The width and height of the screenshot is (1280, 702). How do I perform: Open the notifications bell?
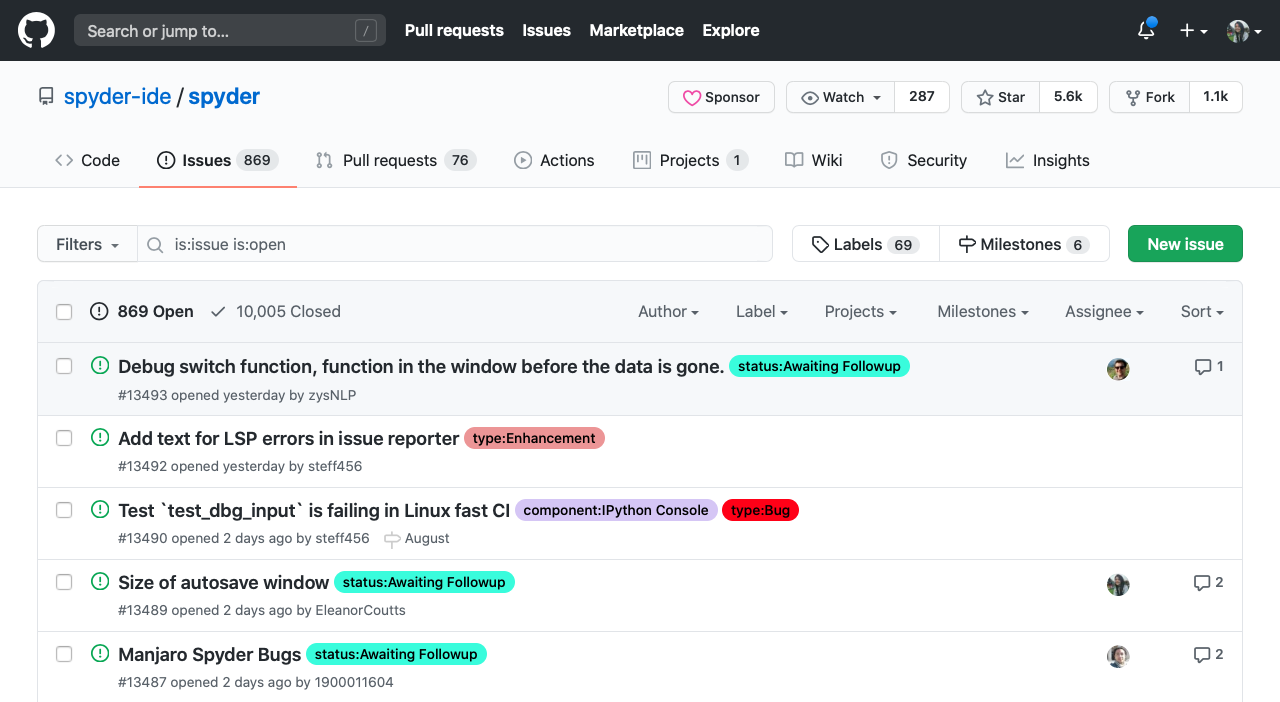1144,31
